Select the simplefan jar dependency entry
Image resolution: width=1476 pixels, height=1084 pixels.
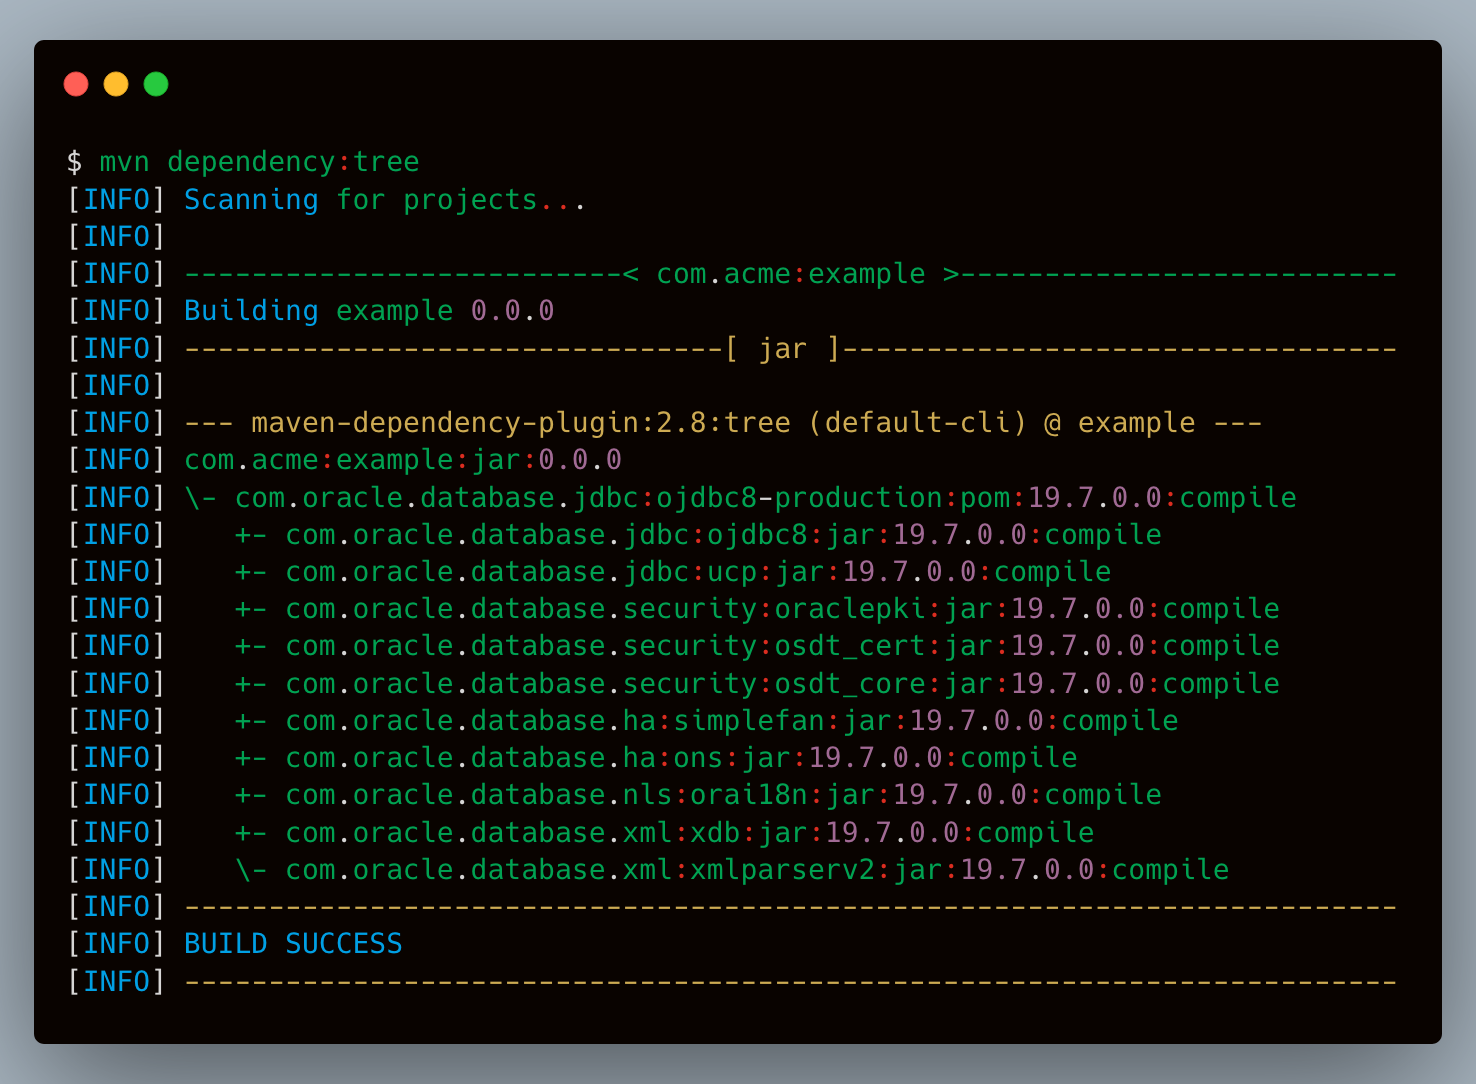(x=731, y=721)
